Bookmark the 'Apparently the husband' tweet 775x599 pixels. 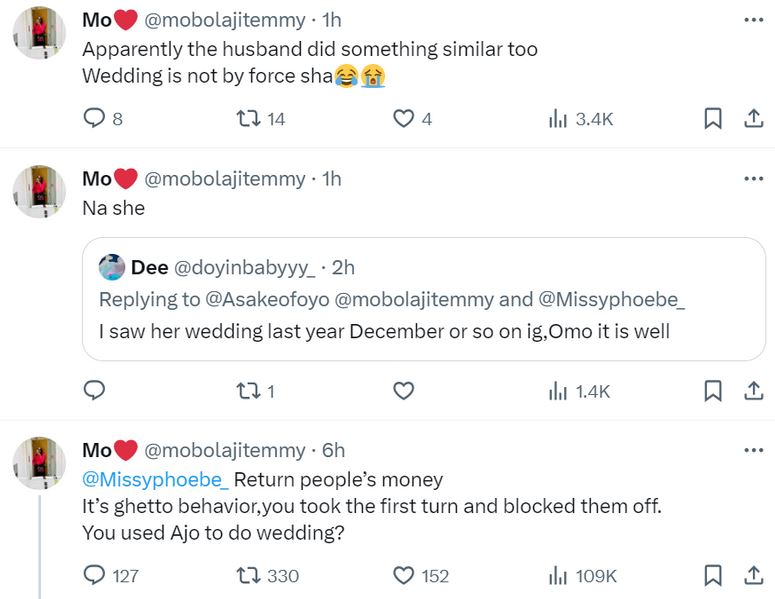point(713,119)
